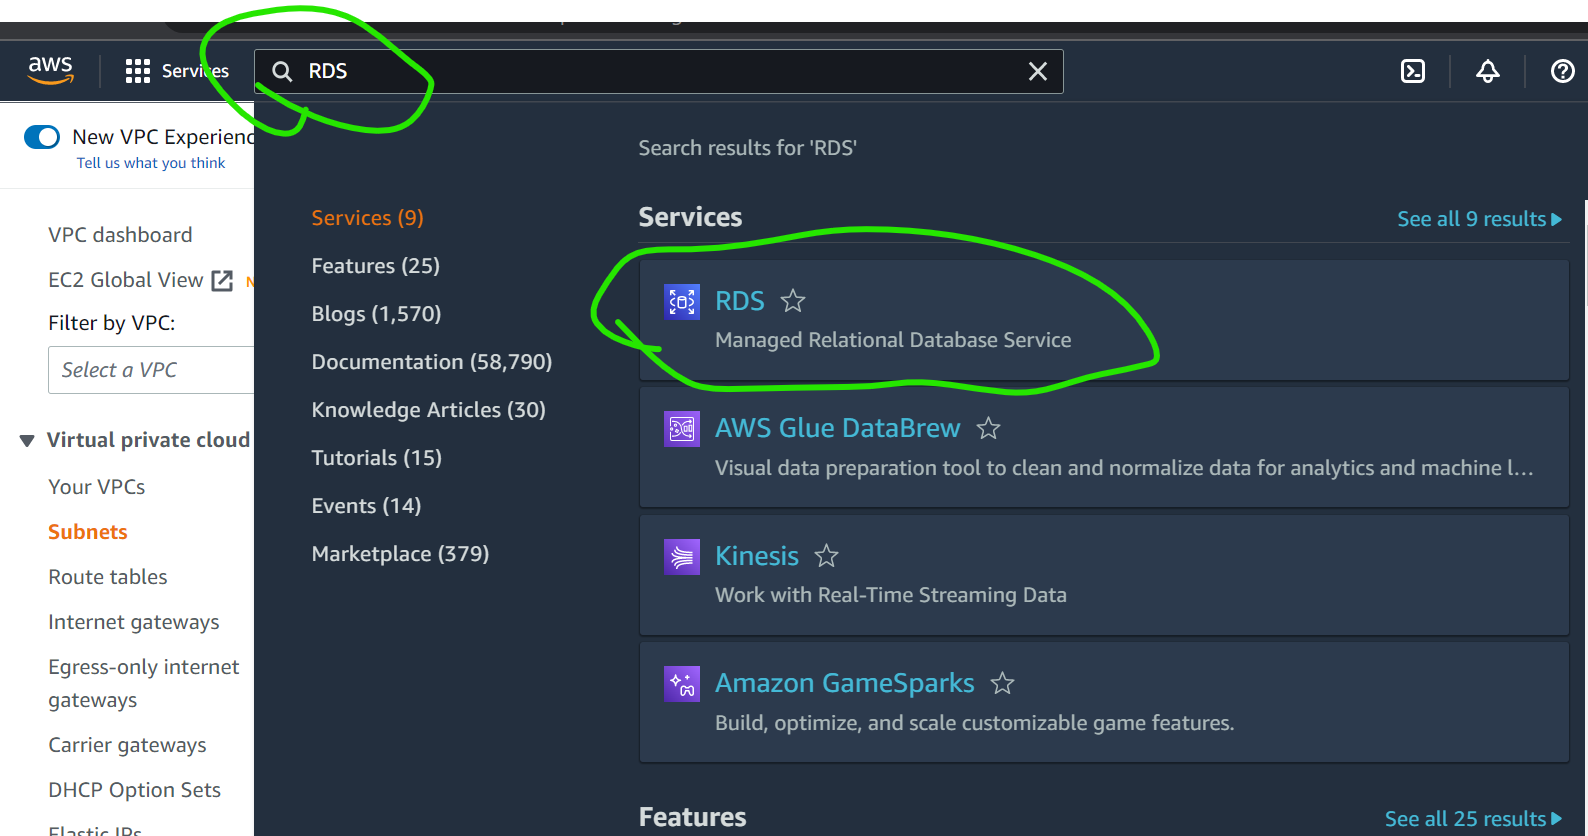The height and width of the screenshot is (836, 1588).
Task: Click the AWS logo home icon
Action: [50, 70]
